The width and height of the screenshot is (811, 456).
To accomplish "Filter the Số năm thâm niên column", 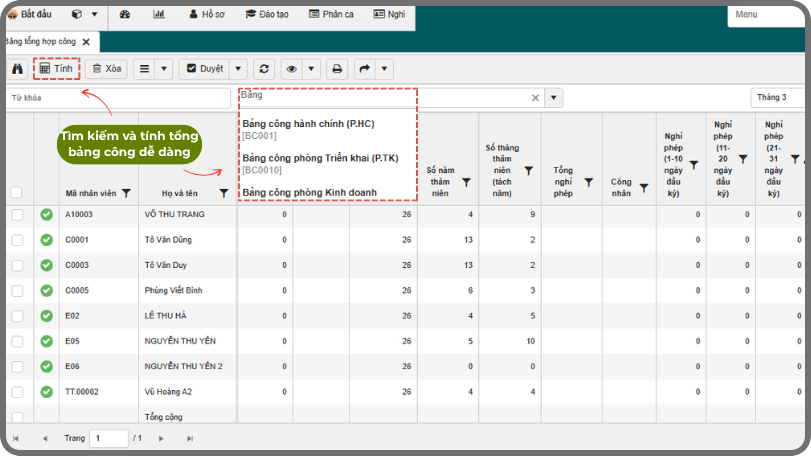I will coord(466,182).
